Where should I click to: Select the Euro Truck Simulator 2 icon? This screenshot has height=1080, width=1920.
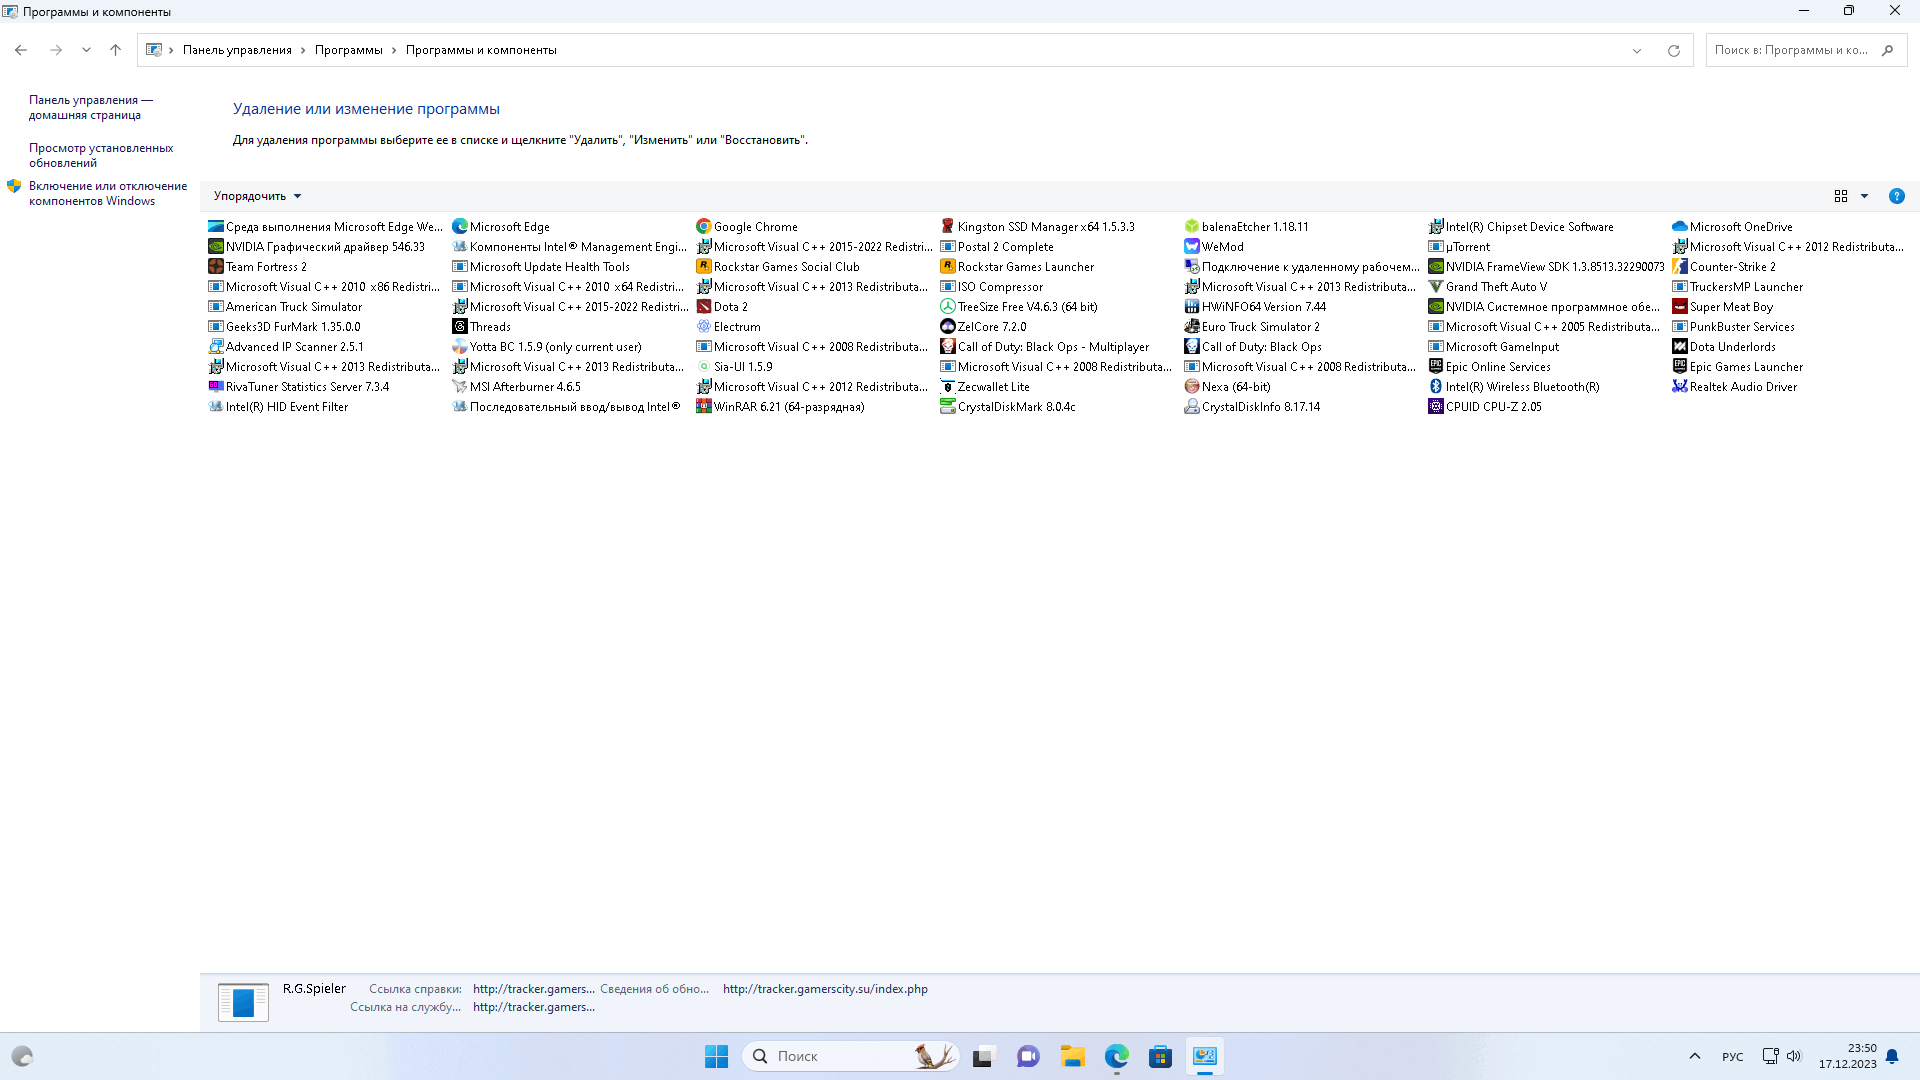1192,327
